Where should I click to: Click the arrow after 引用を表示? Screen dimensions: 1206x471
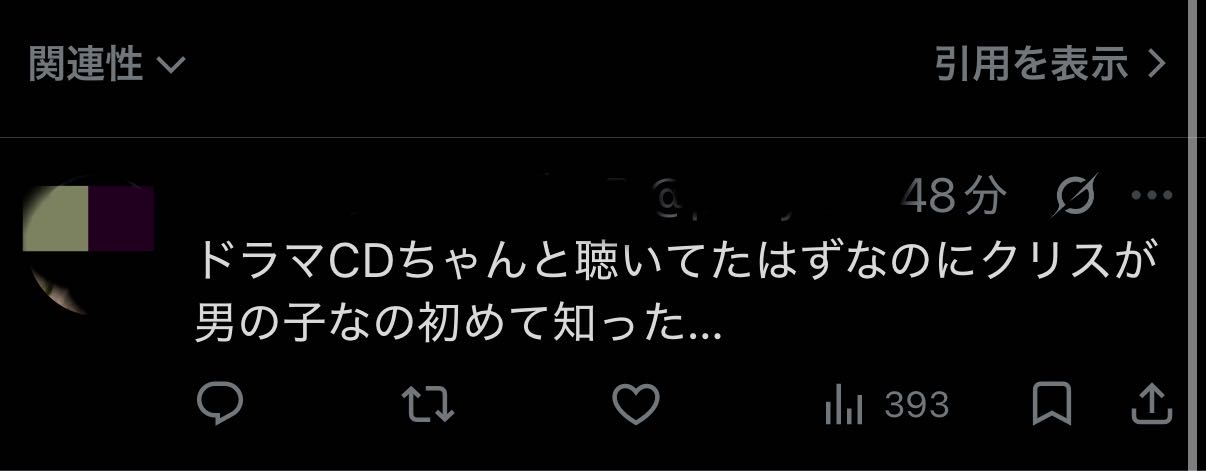[x=1157, y=66]
